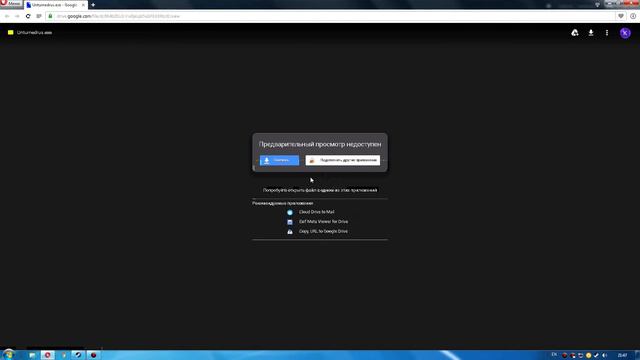Open Cloud Drive to Mail app
The height and width of the screenshot is (360, 640).
click(x=317, y=212)
